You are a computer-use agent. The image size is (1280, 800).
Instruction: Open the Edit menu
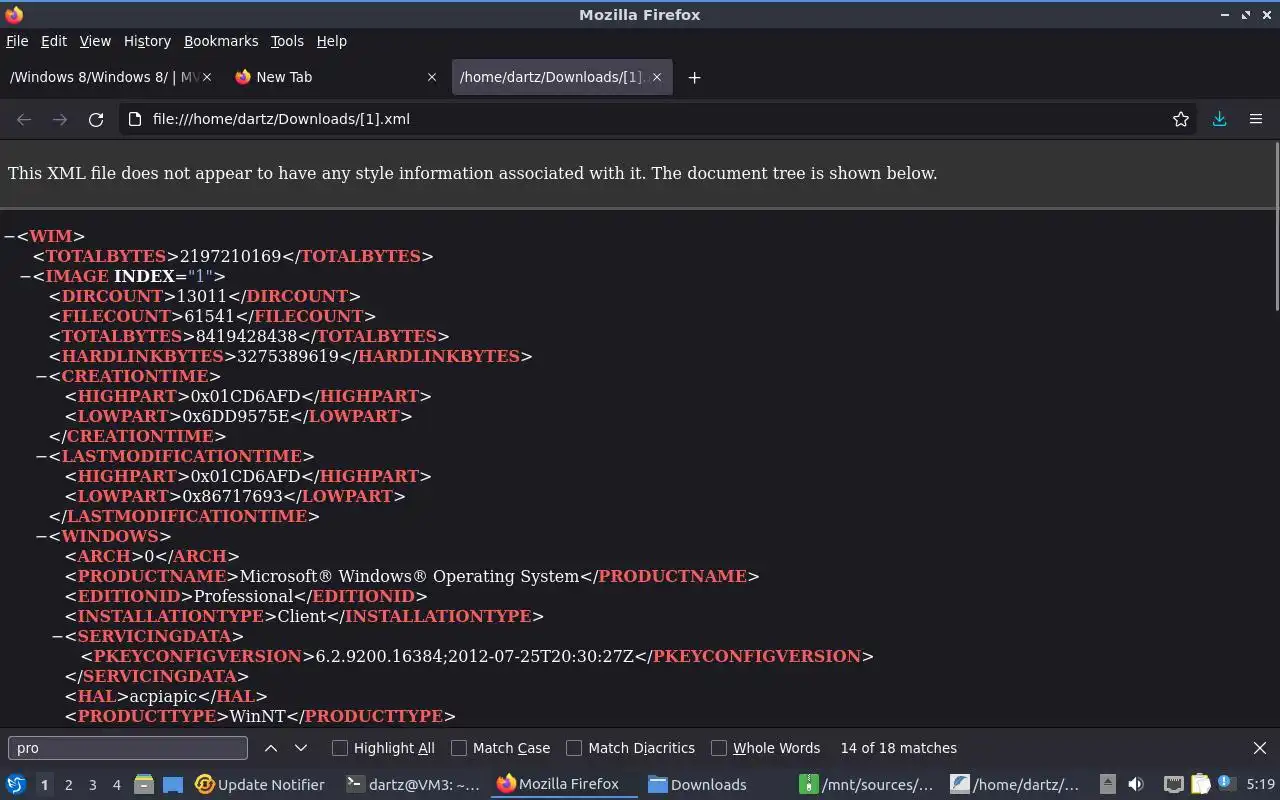pos(54,41)
